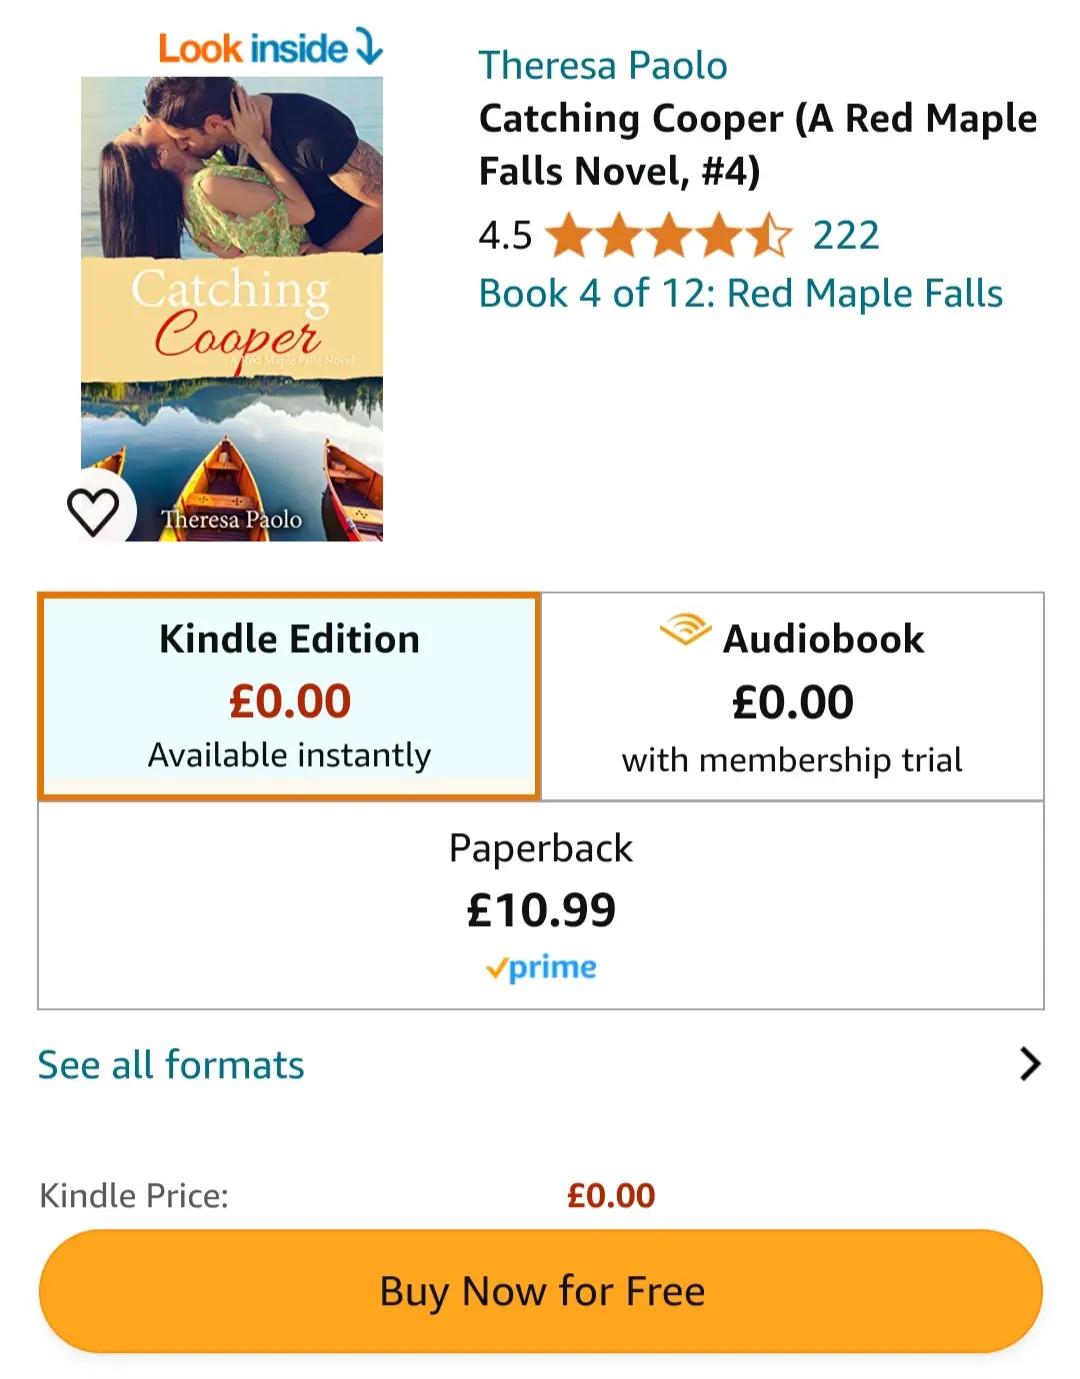
Task: Click the Look inside label text
Action: [253, 48]
